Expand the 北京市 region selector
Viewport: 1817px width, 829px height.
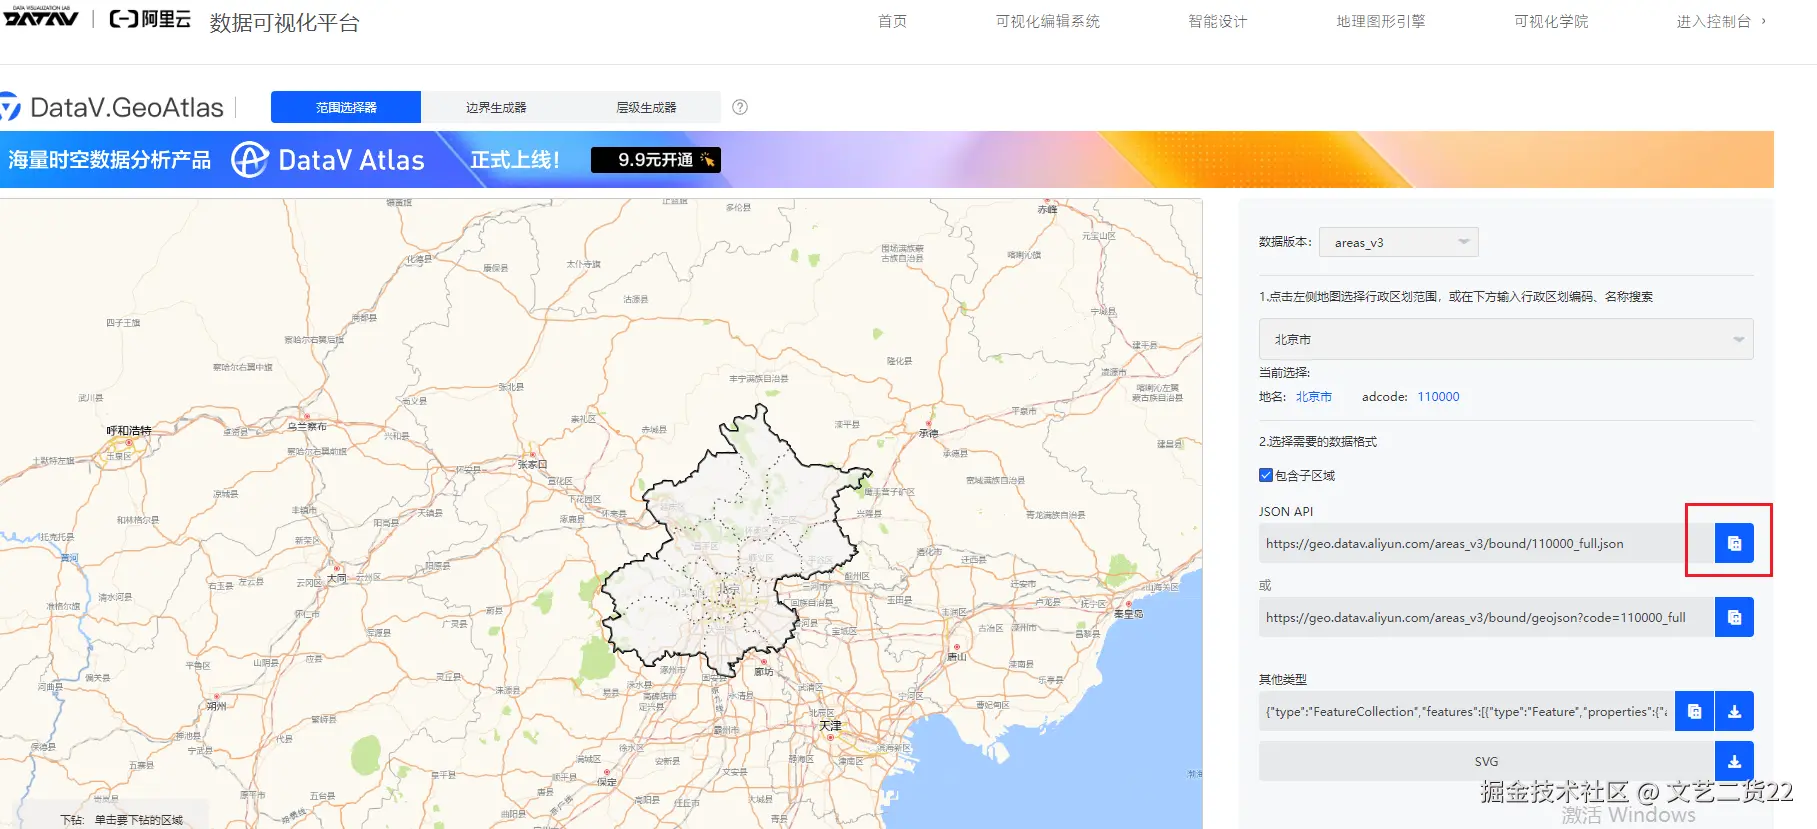1506,339
